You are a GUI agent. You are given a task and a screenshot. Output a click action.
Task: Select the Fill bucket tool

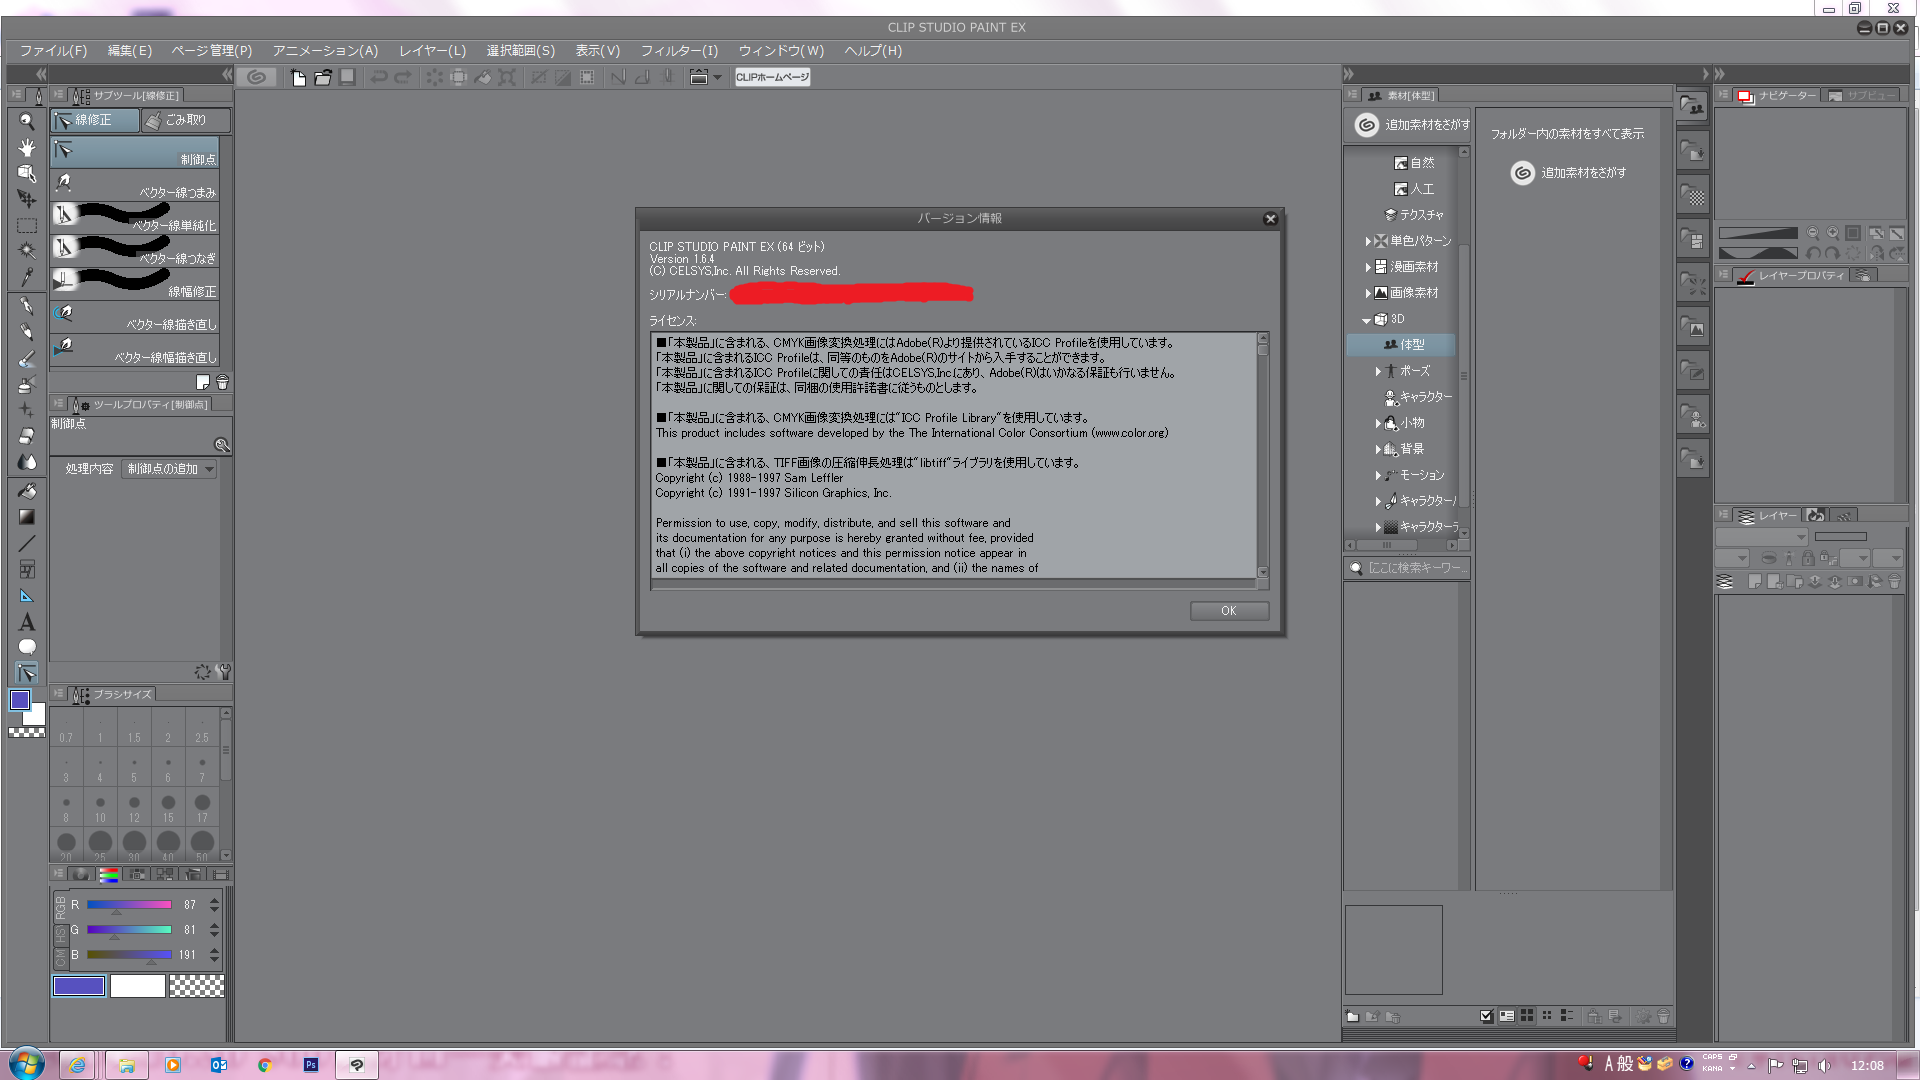click(x=27, y=491)
